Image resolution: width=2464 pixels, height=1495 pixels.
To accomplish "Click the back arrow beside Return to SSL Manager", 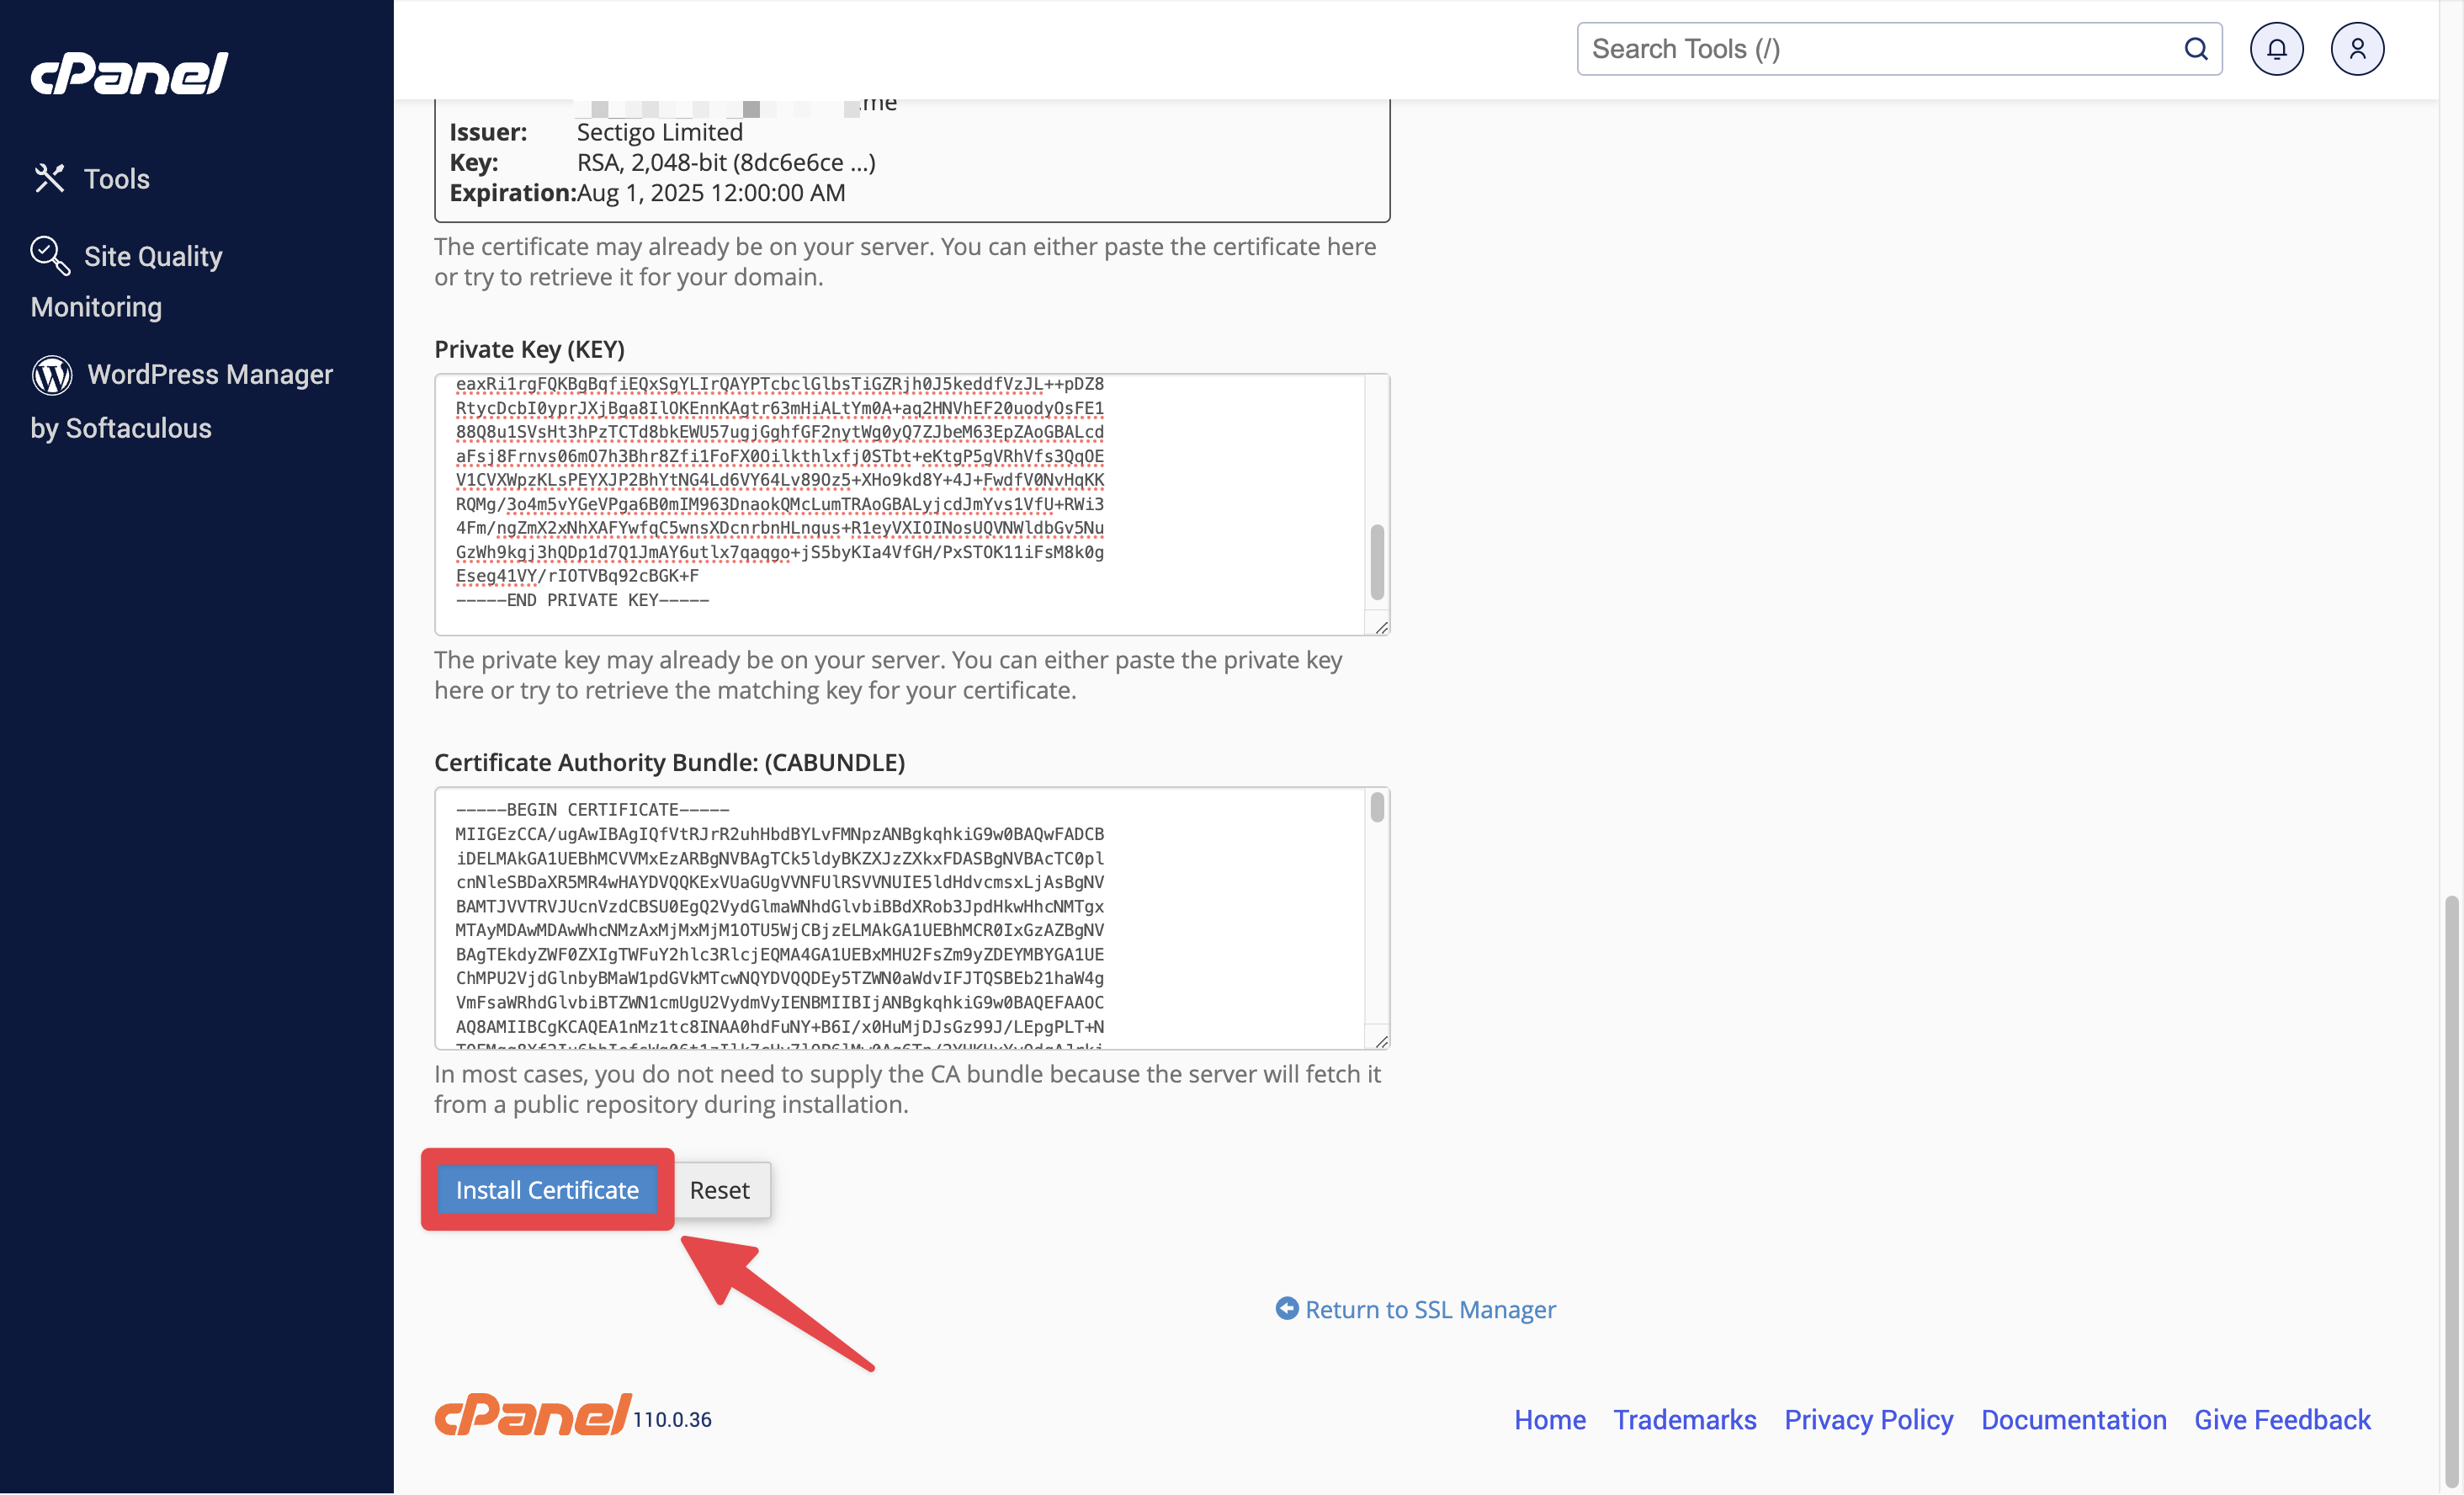I will (x=1287, y=1308).
